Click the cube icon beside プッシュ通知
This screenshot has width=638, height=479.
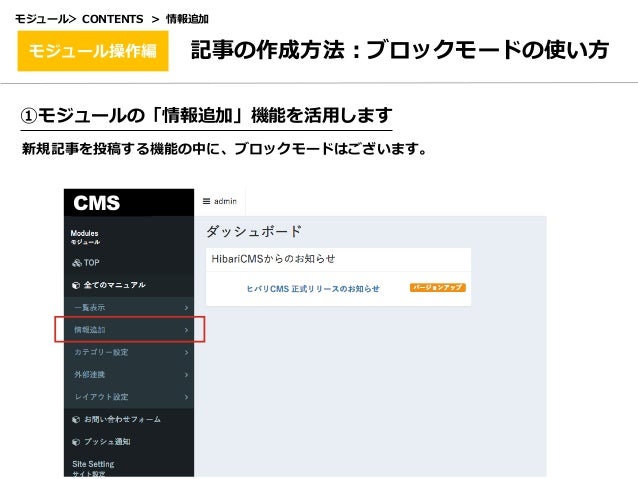click(75, 442)
